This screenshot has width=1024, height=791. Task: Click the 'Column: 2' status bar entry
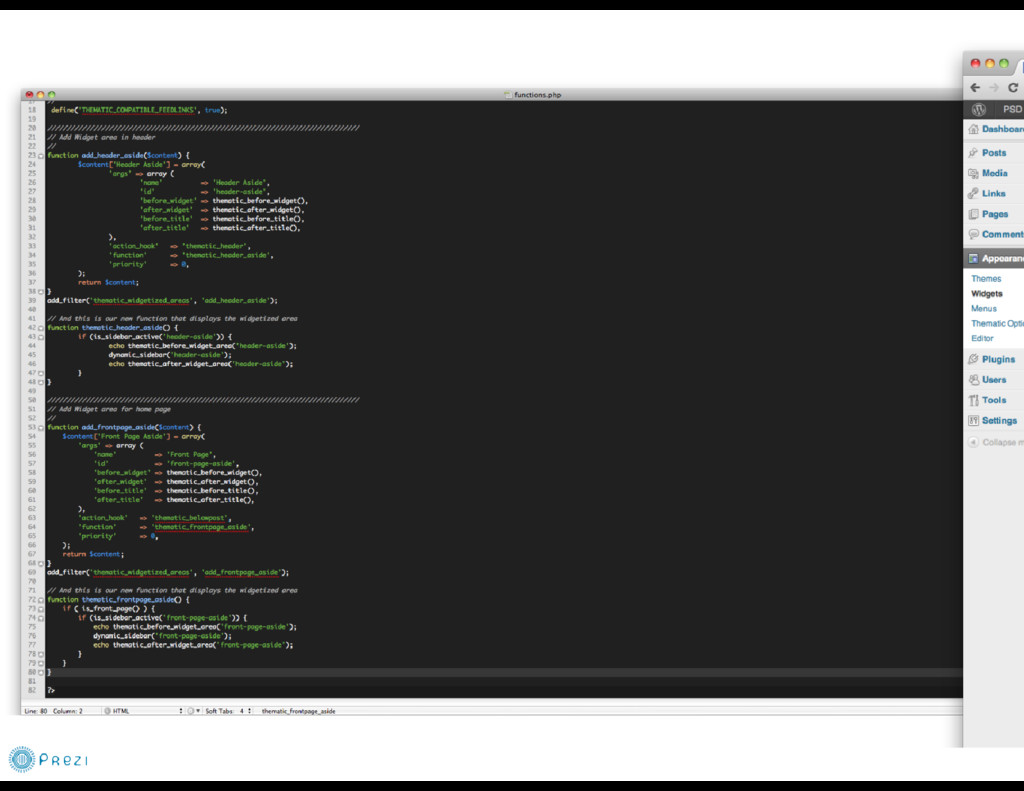68,711
